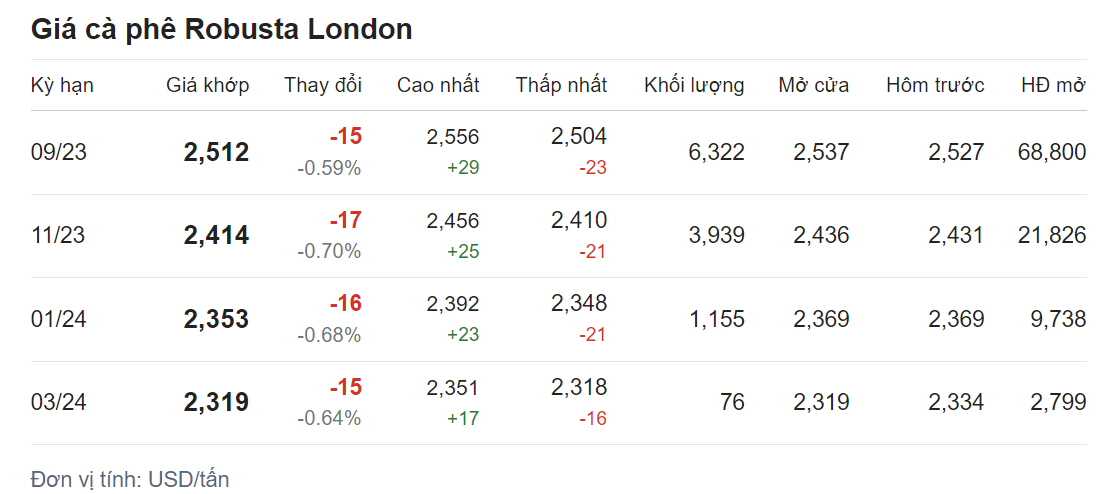This screenshot has width=1120, height=494.
Task: Click the 'Hôm trước' column header
Action: pyautogui.click(x=935, y=85)
